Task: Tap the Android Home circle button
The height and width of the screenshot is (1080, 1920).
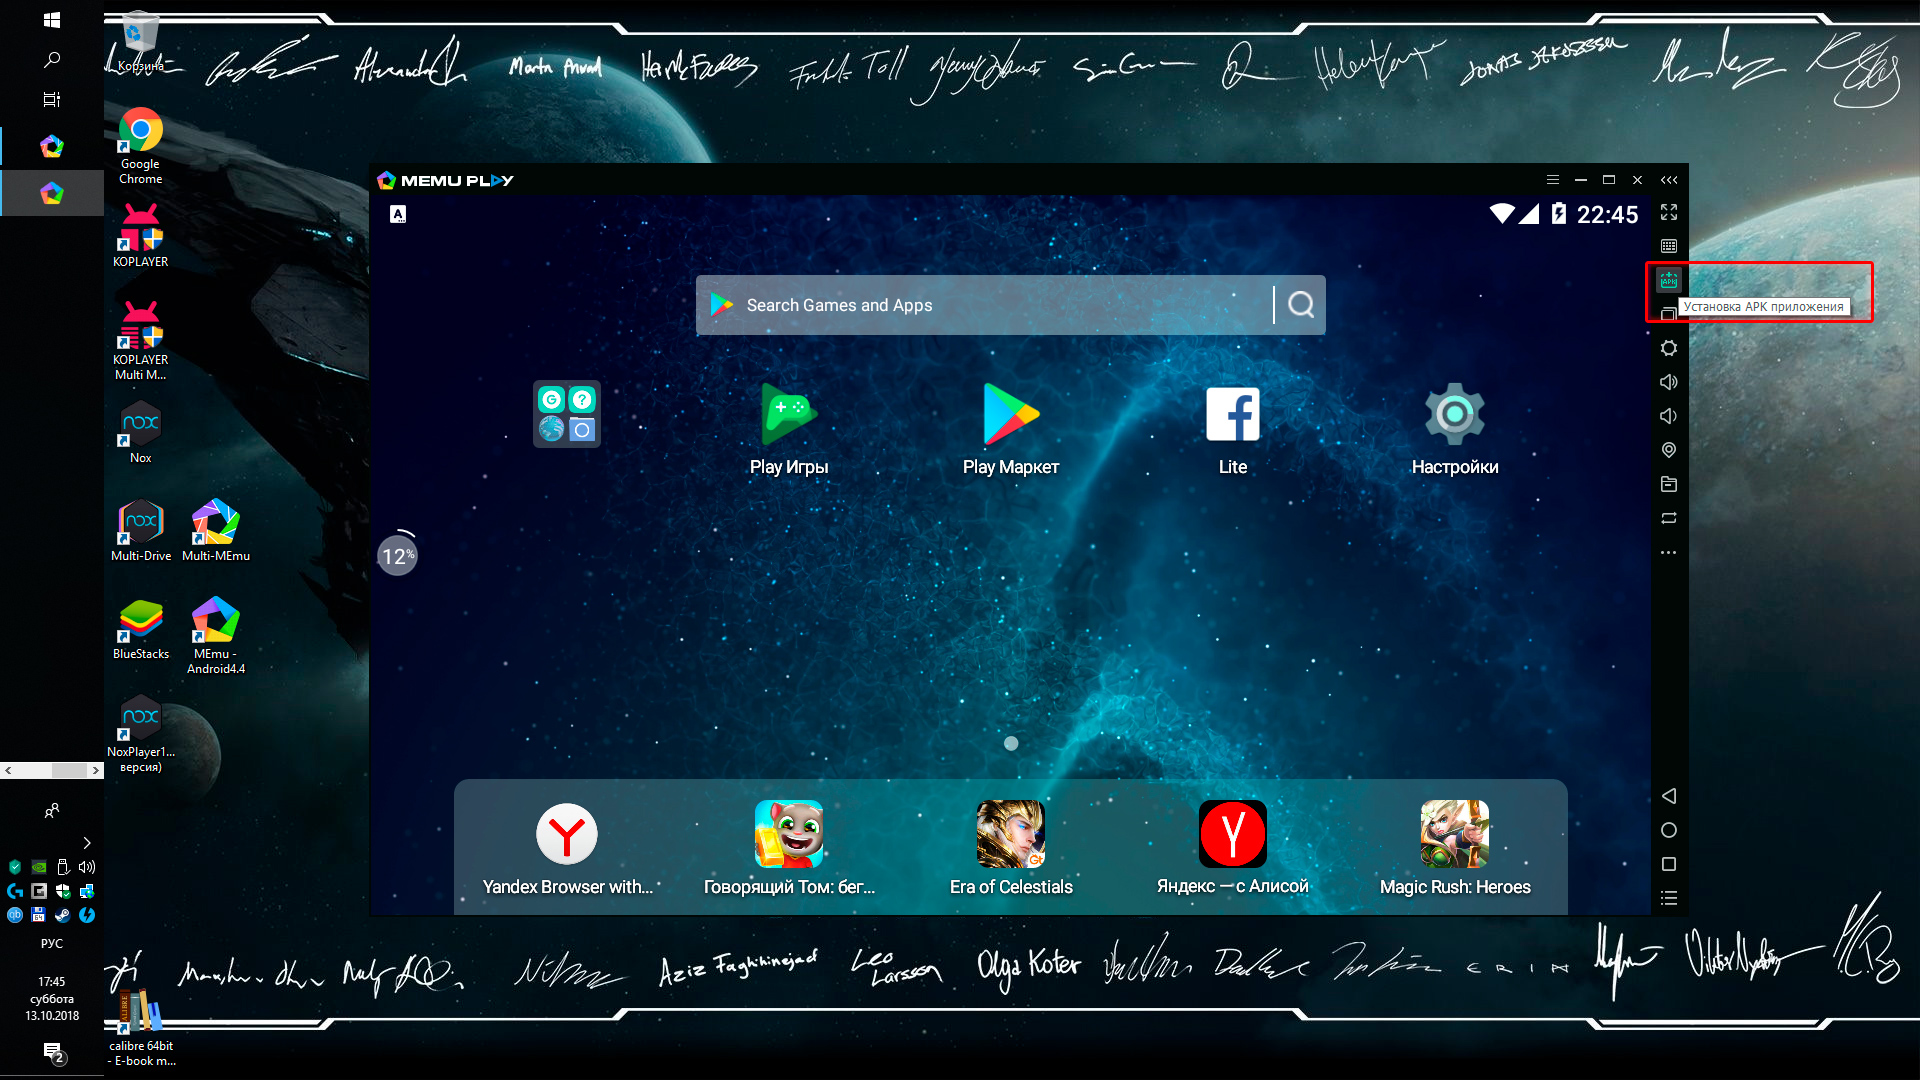Action: pyautogui.click(x=1668, y=830)
